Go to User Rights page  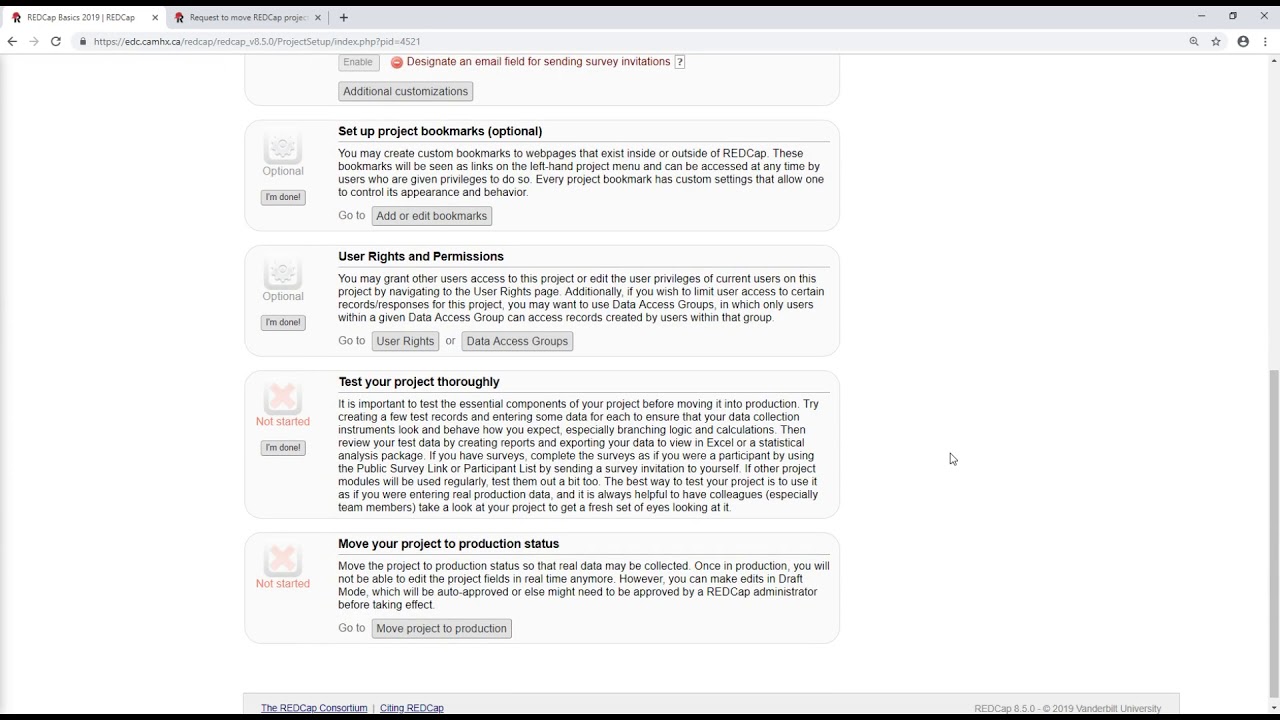coord(405,341)
